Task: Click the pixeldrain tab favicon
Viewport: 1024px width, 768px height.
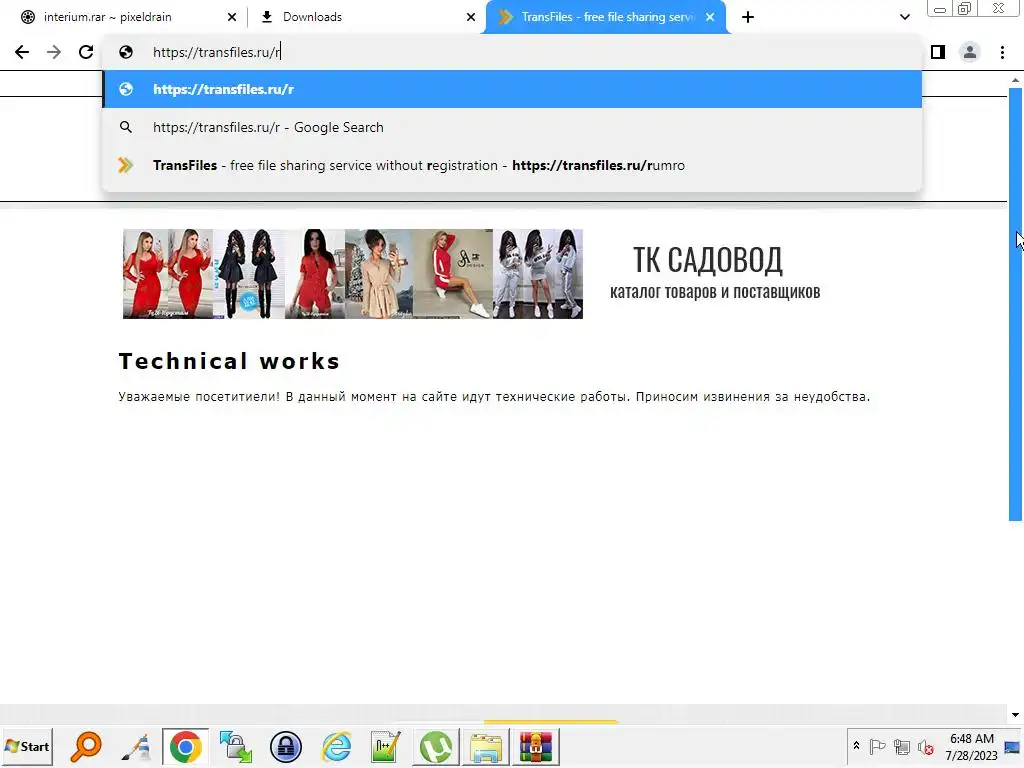Action: click(x=28, y=18)
